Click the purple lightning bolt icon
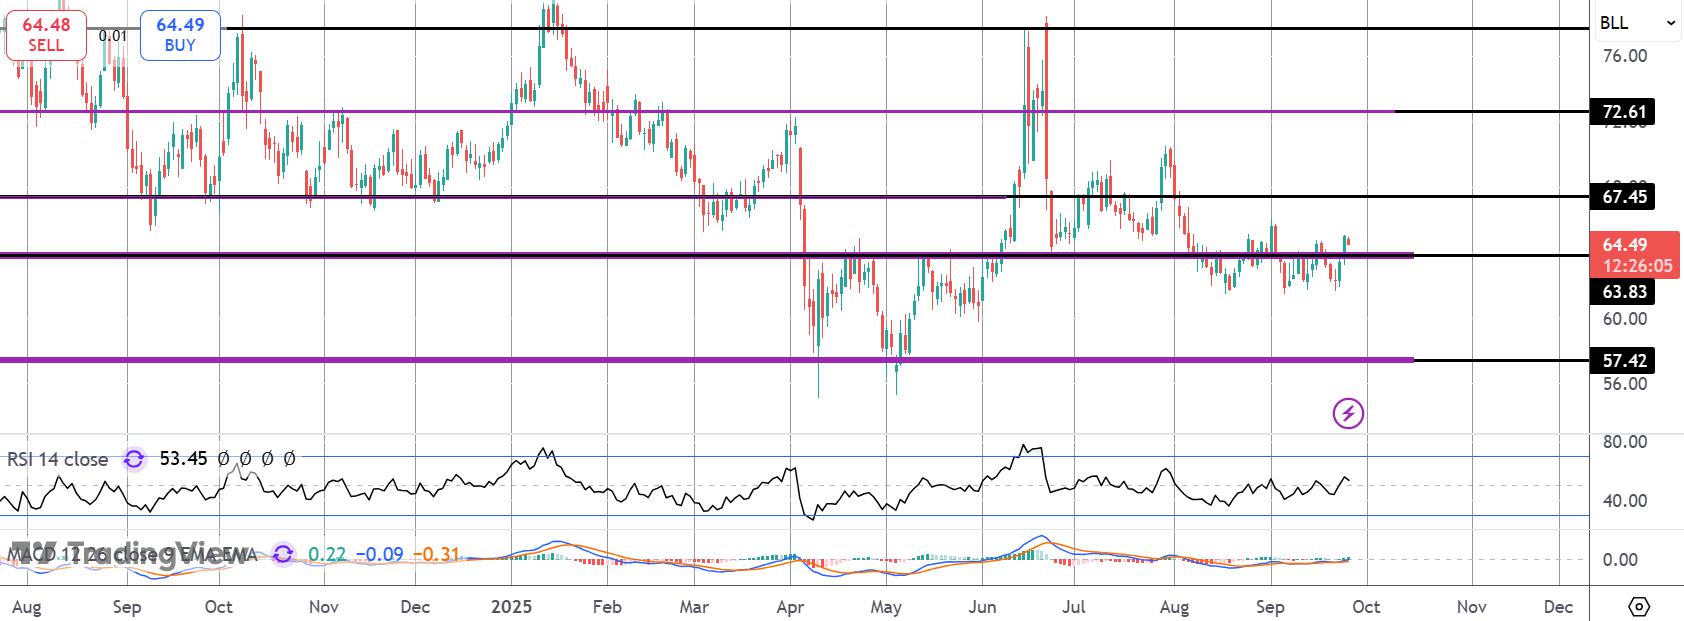The height and width of the screenshot is (621, 1684). (x=1348, y=413)
